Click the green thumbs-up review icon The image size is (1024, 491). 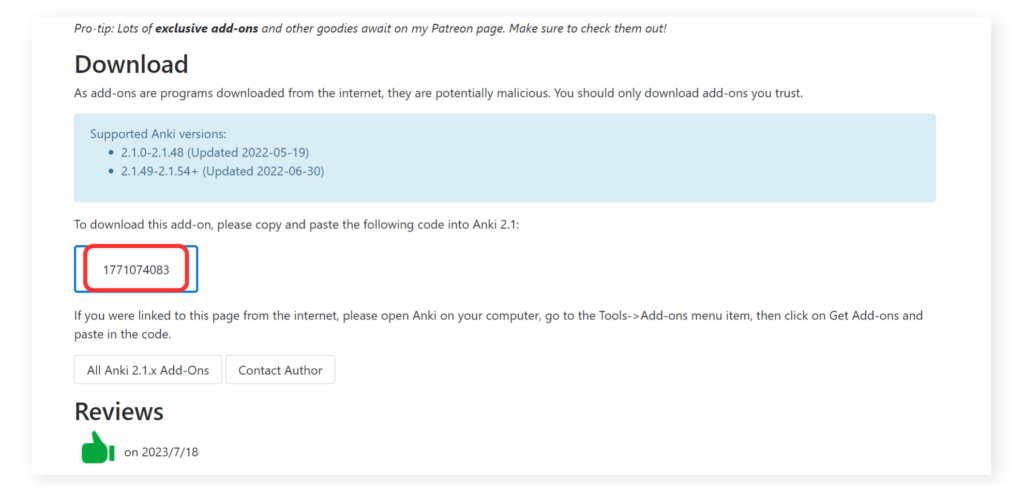click(x=98, y=448)
